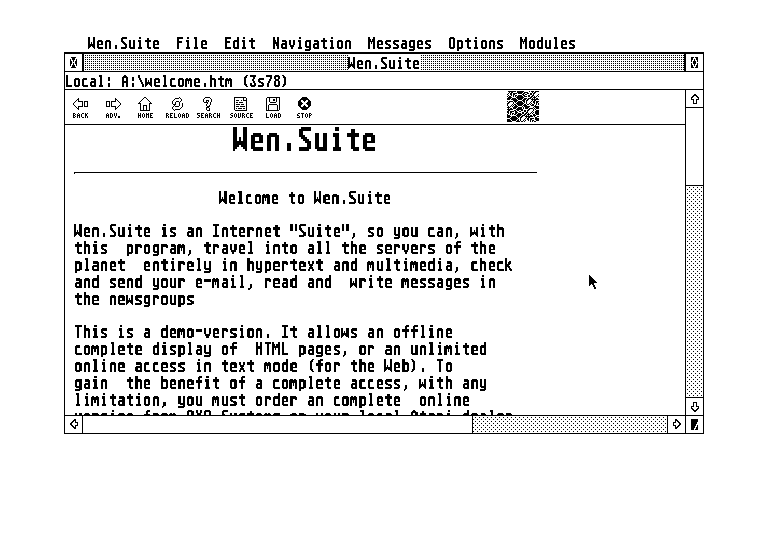Click the Wen.Suite window title bar
The image size is (768, 540).
coord(384,63)
